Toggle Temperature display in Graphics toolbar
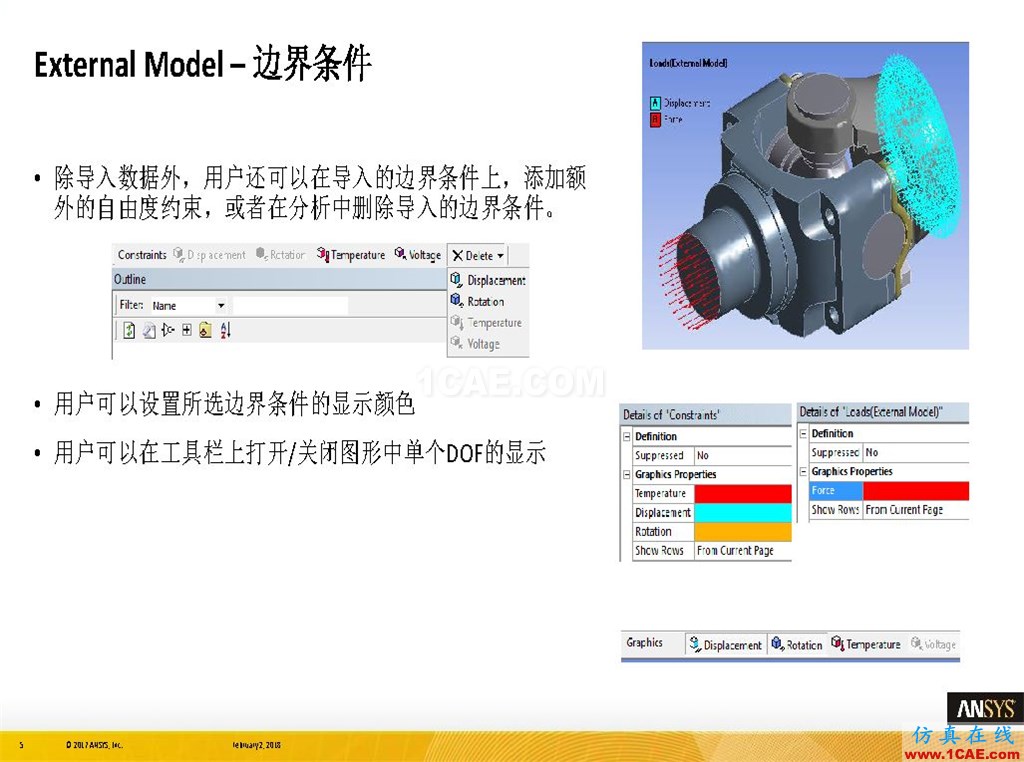Image resolution: width=1024 pixels, height=762 pixels. tap(866, 644)
